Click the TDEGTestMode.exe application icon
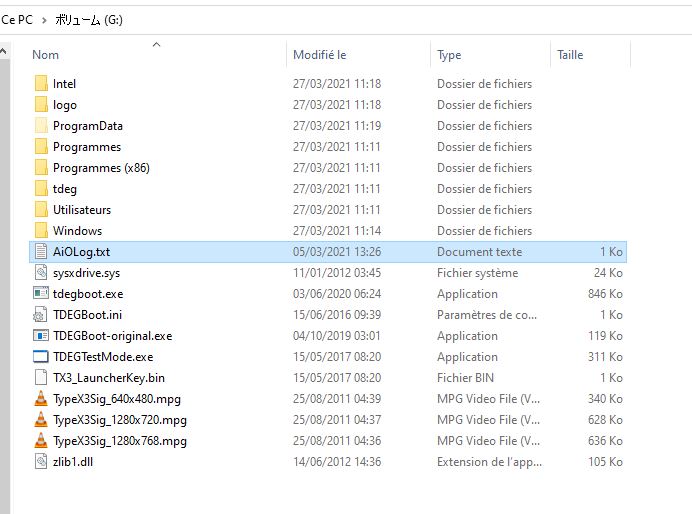The width and height of the screenshot is (692, 514). tap(41, 356)
